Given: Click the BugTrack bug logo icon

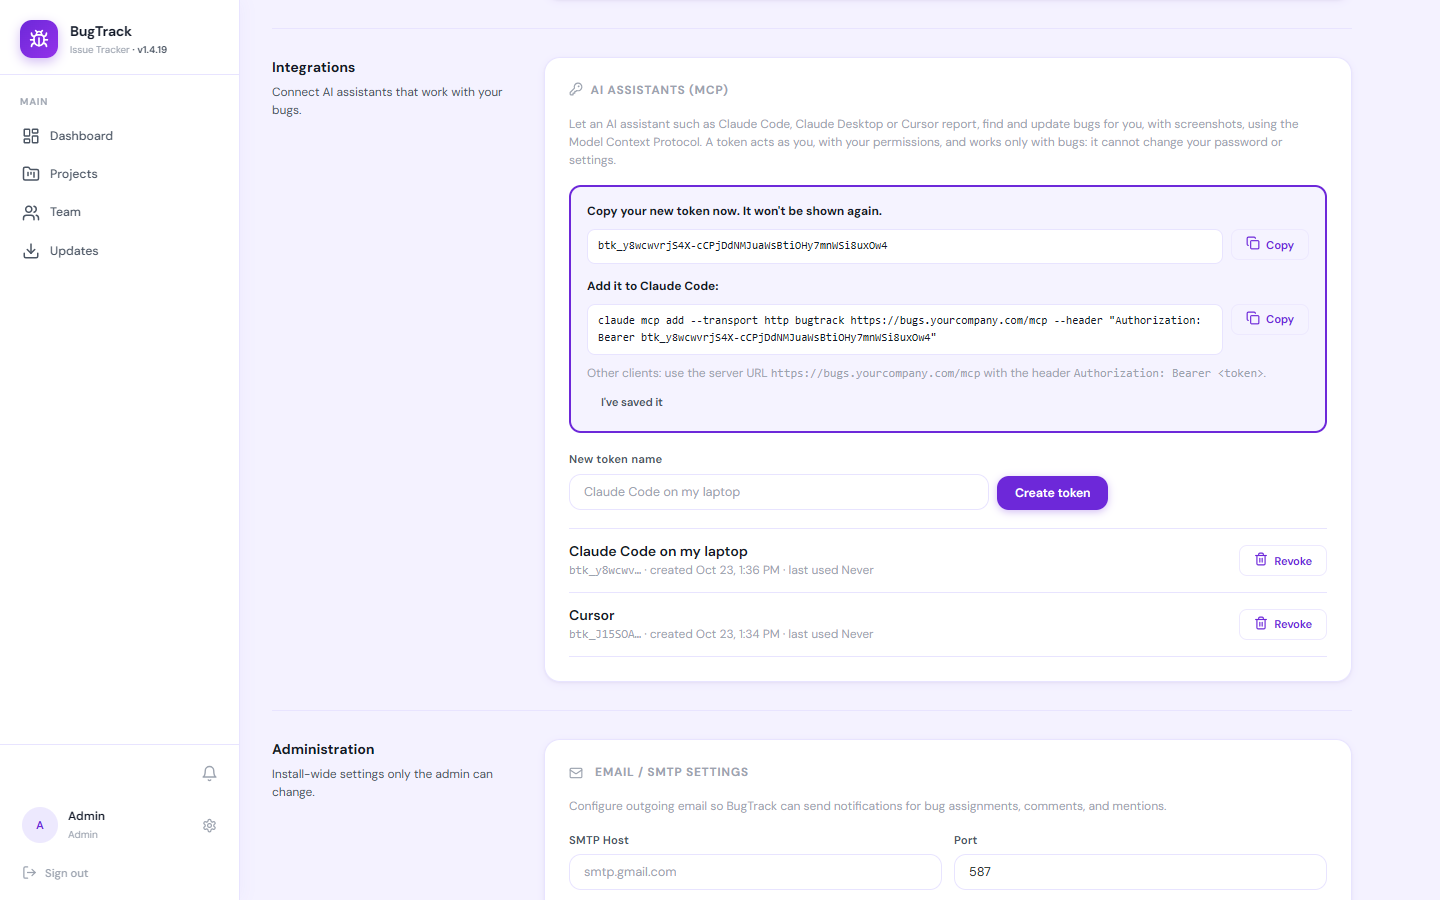Looking at the screenshot, I should [x=39, y=39].
